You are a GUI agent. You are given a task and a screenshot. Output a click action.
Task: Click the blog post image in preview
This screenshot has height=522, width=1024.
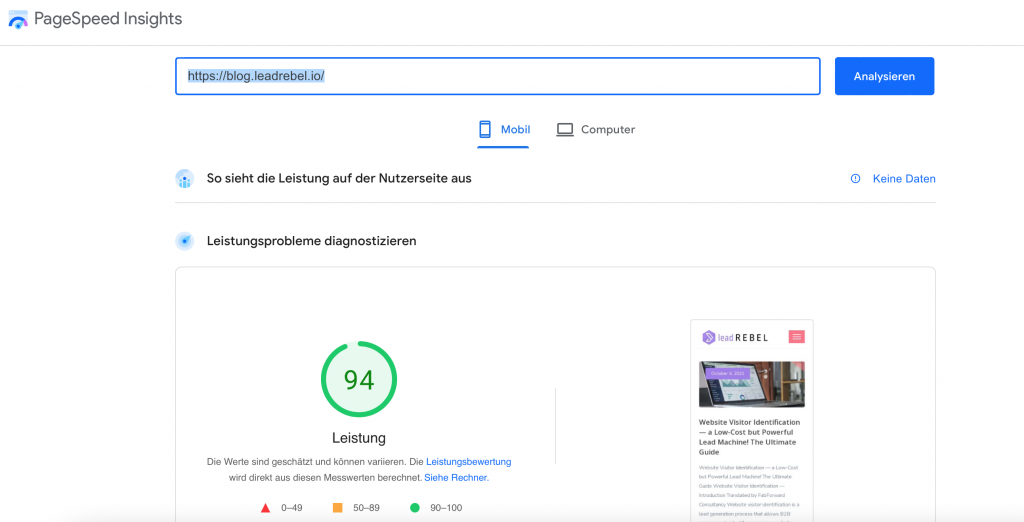pyautogui.click(x=752, y=384)
